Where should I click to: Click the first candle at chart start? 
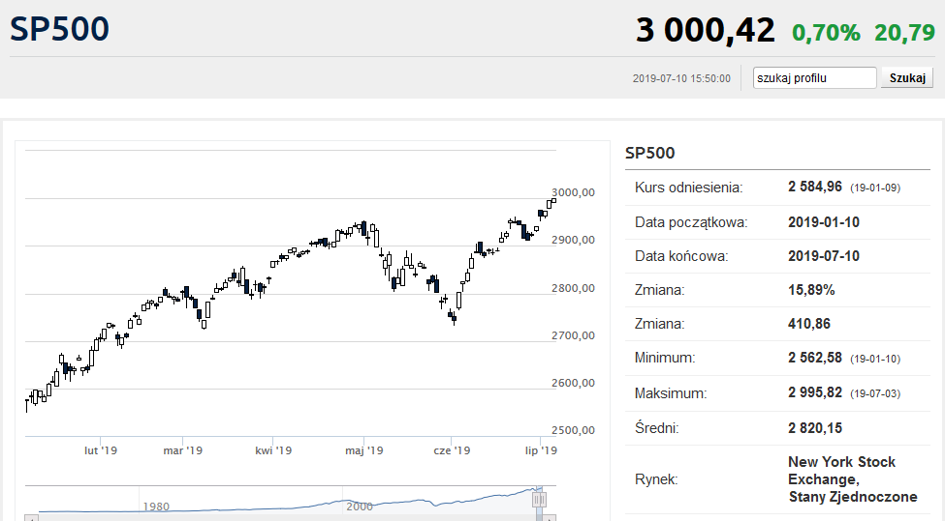point(27,403)
